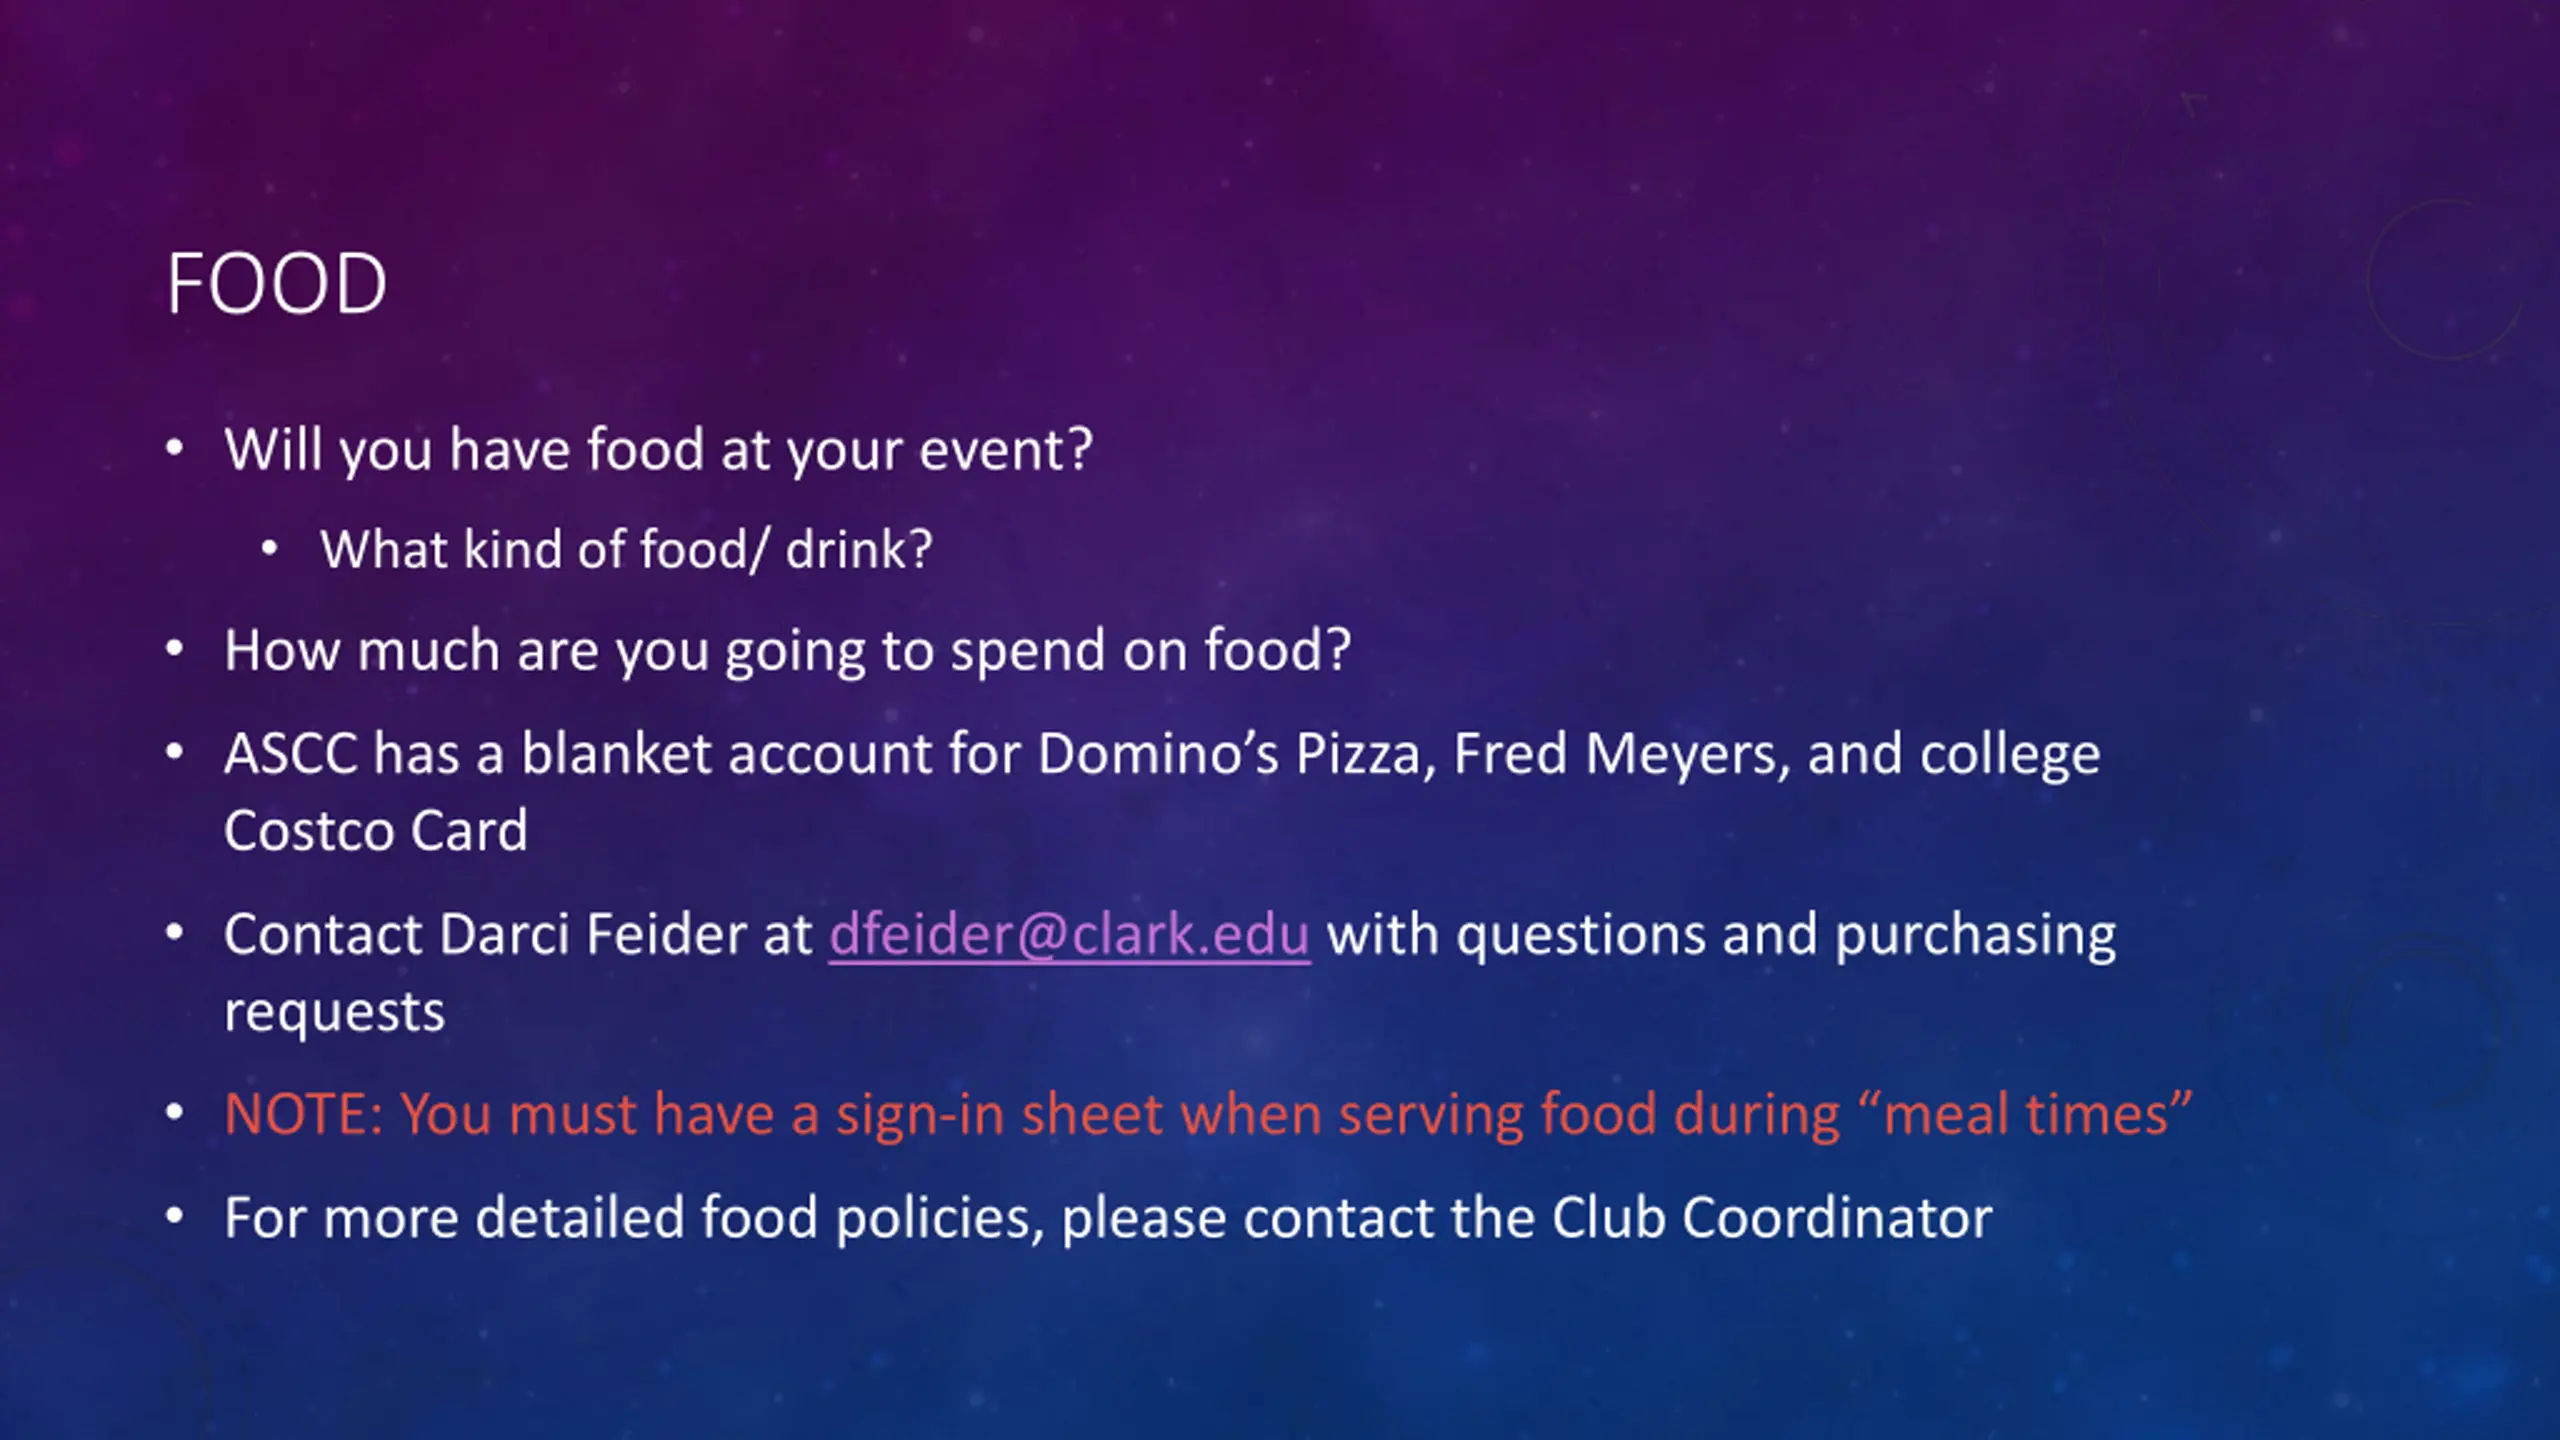The width and height of the screenshot is (2560, 1440).
Task: Click the 'What kind of food/ drink?' sub-bullet
Action: 626,550
